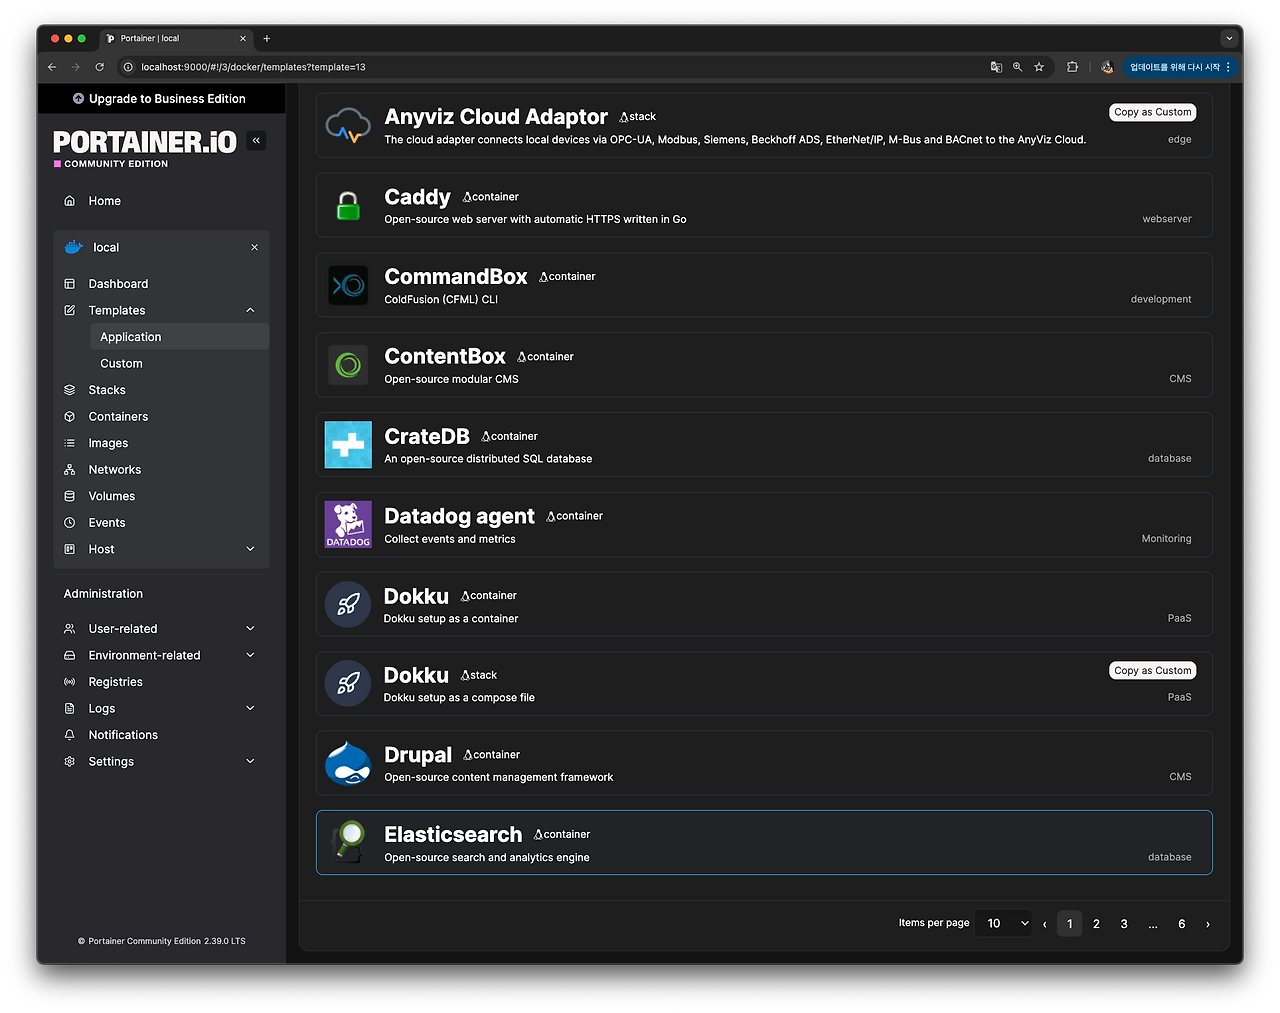This screenshot has width=1280, height=1013.
Task: Expand Environment-related section chevron
Action: 250,655
